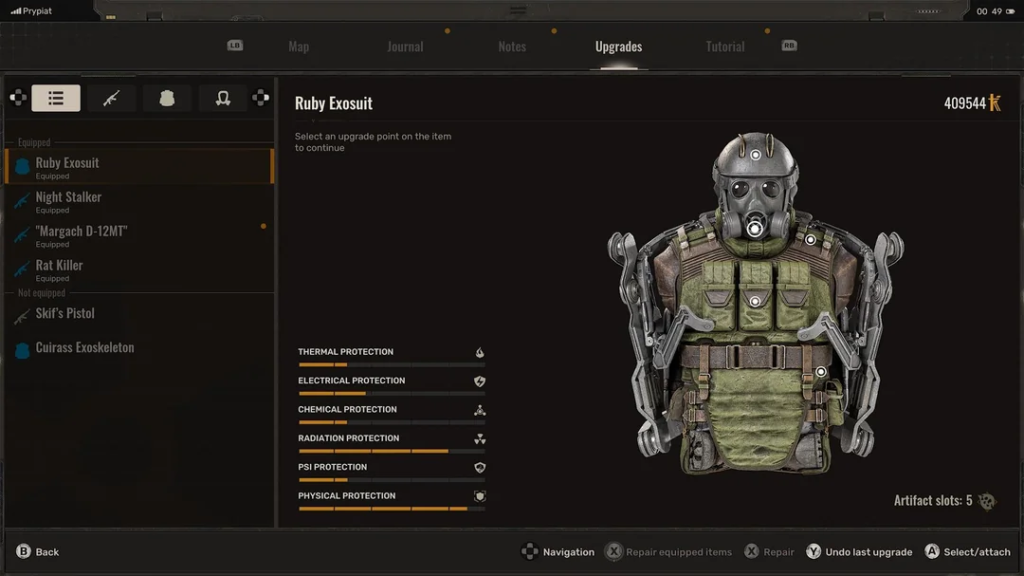This screenshot has width=1024, height=576.
Task: Click the shoulder upgrade point on exosuit
Action: pos(810,240)
